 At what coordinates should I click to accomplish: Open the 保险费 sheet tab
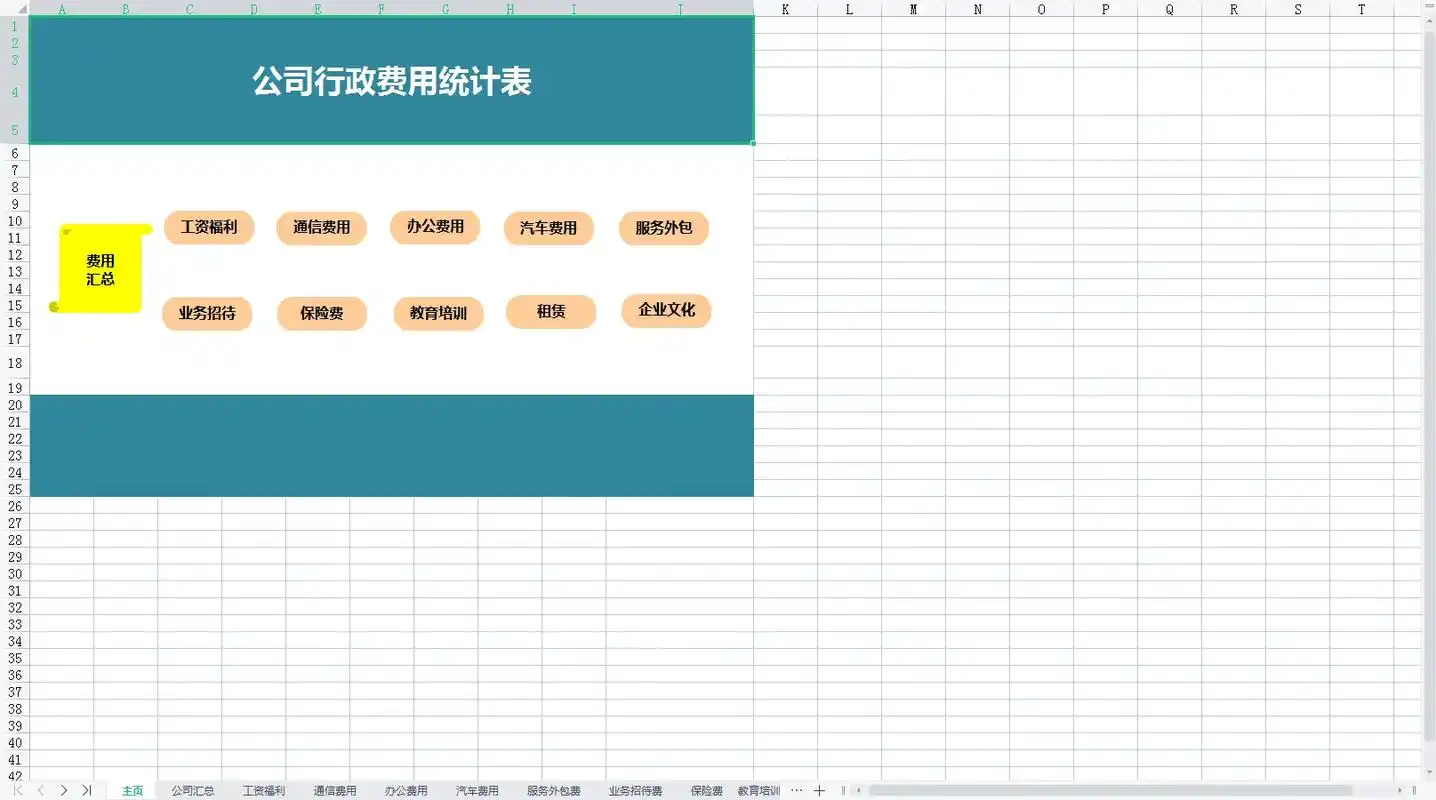(x=706, y=790)
